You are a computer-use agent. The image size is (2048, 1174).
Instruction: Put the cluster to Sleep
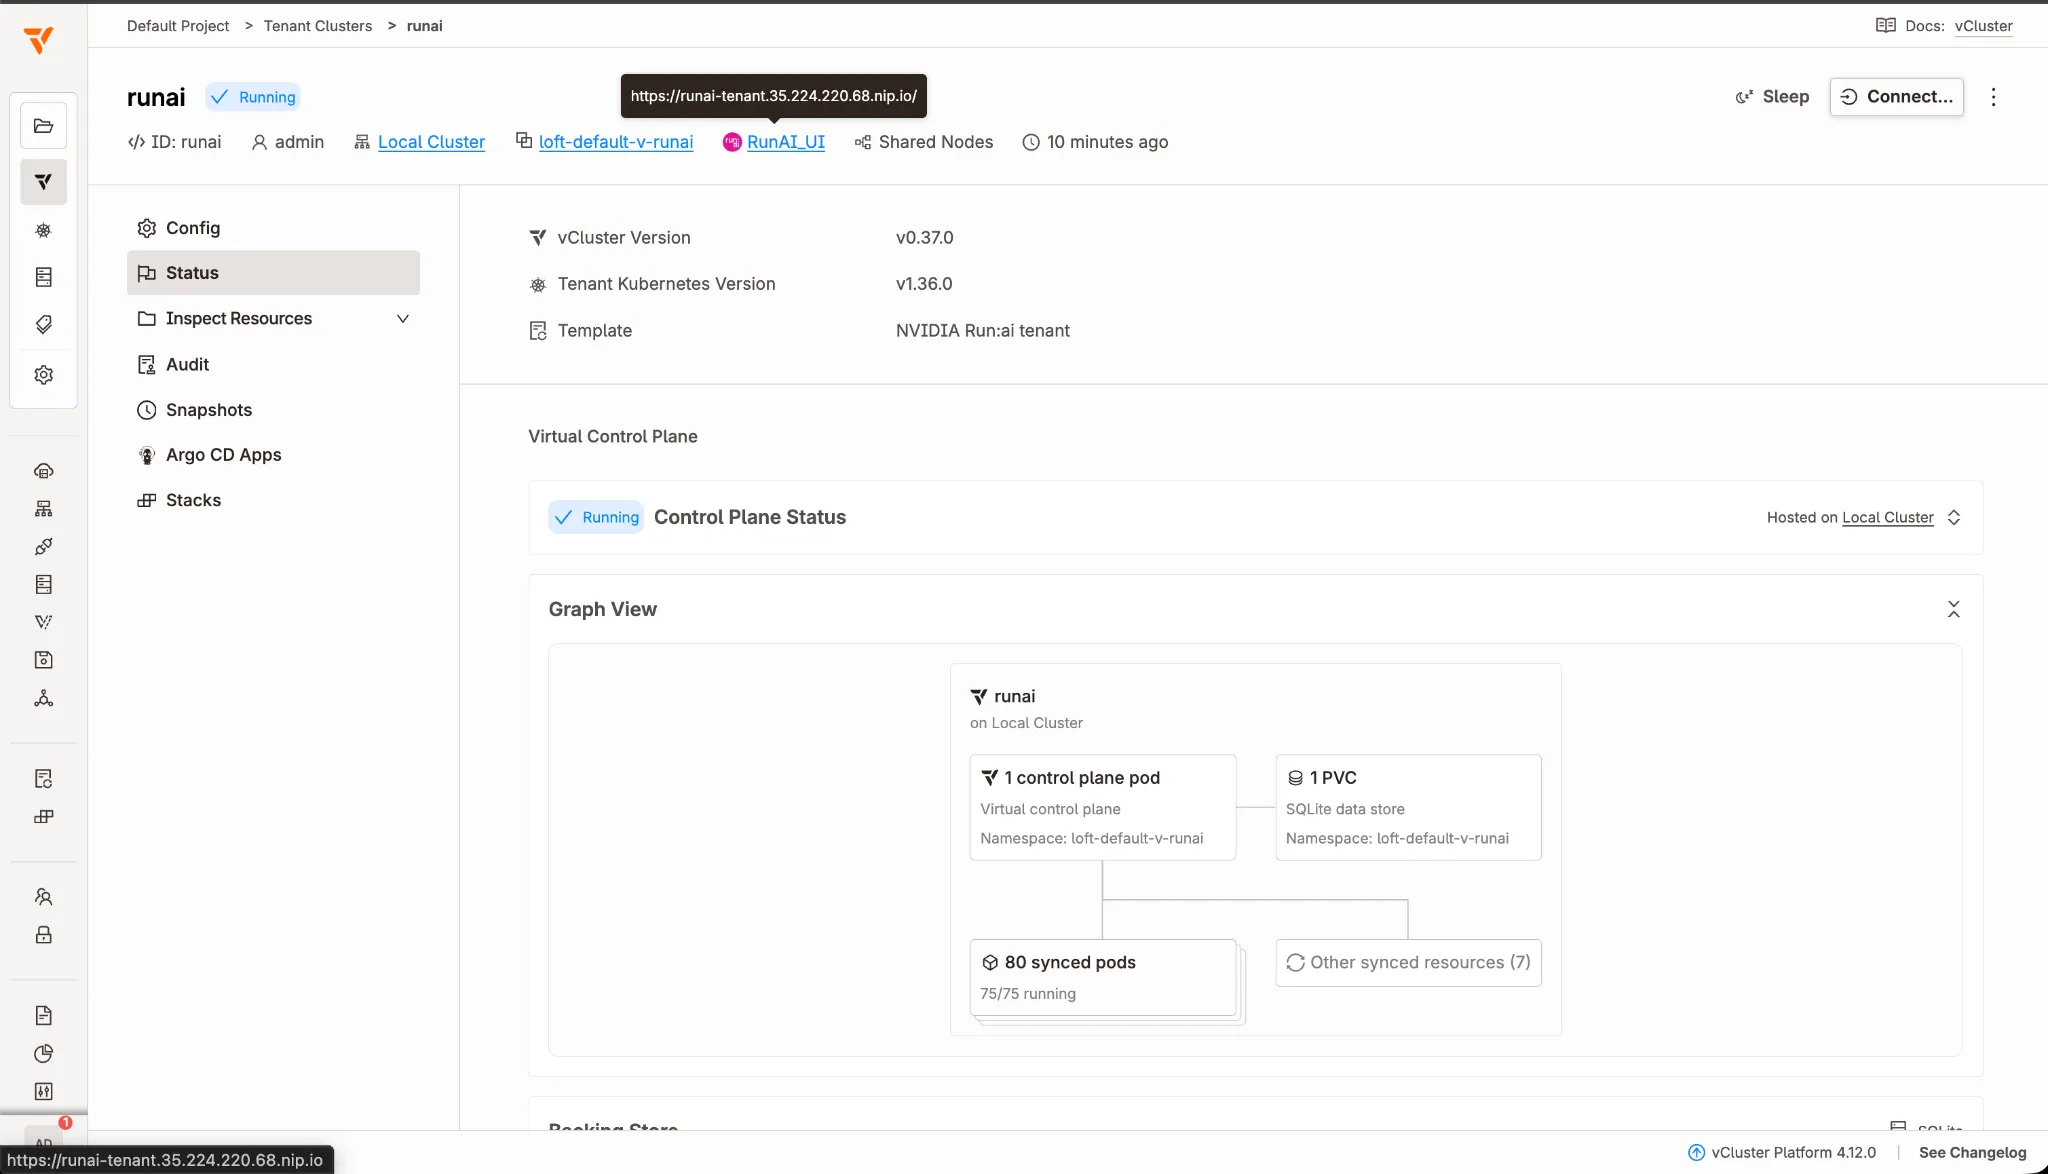[1772, 97]
